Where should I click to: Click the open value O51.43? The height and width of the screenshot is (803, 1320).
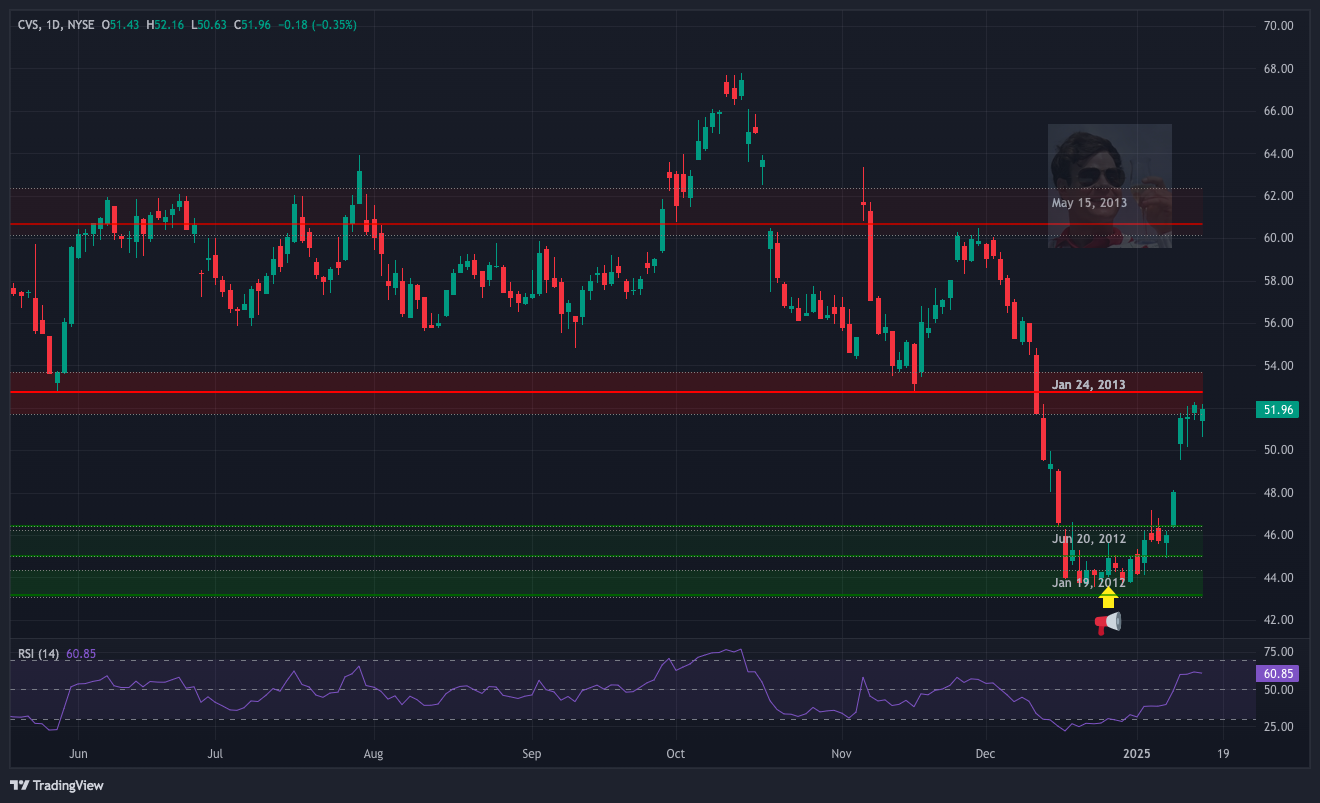tap(122, 24)
